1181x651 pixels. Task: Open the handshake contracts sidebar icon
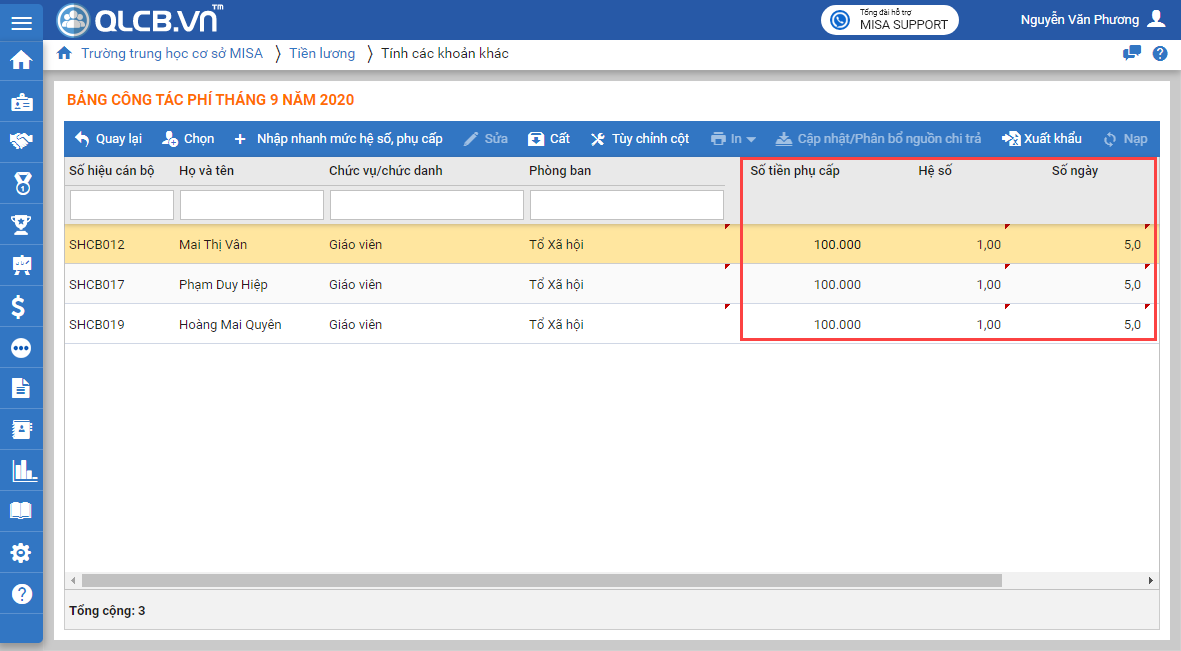click(x=21, y=142)
